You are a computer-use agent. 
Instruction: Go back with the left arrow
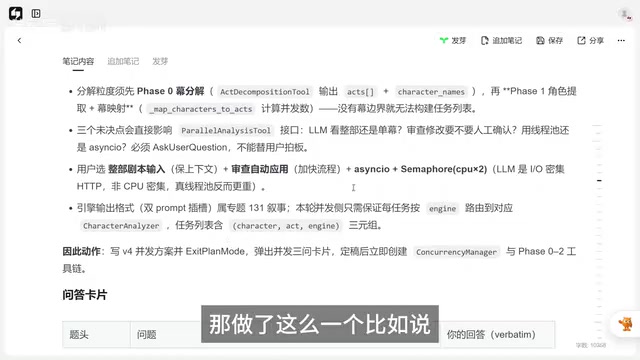point(19,40)
